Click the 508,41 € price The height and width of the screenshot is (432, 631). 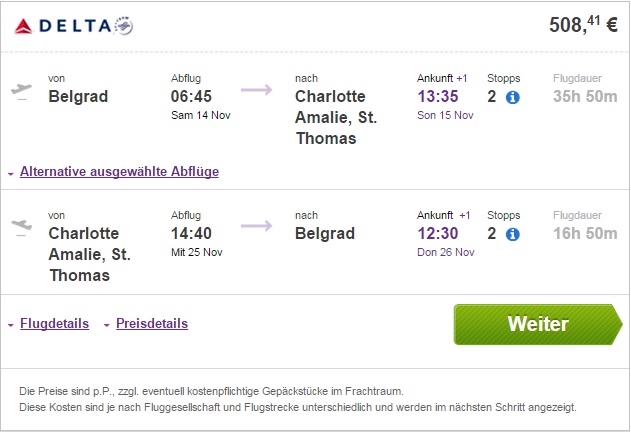click(583, 26)
